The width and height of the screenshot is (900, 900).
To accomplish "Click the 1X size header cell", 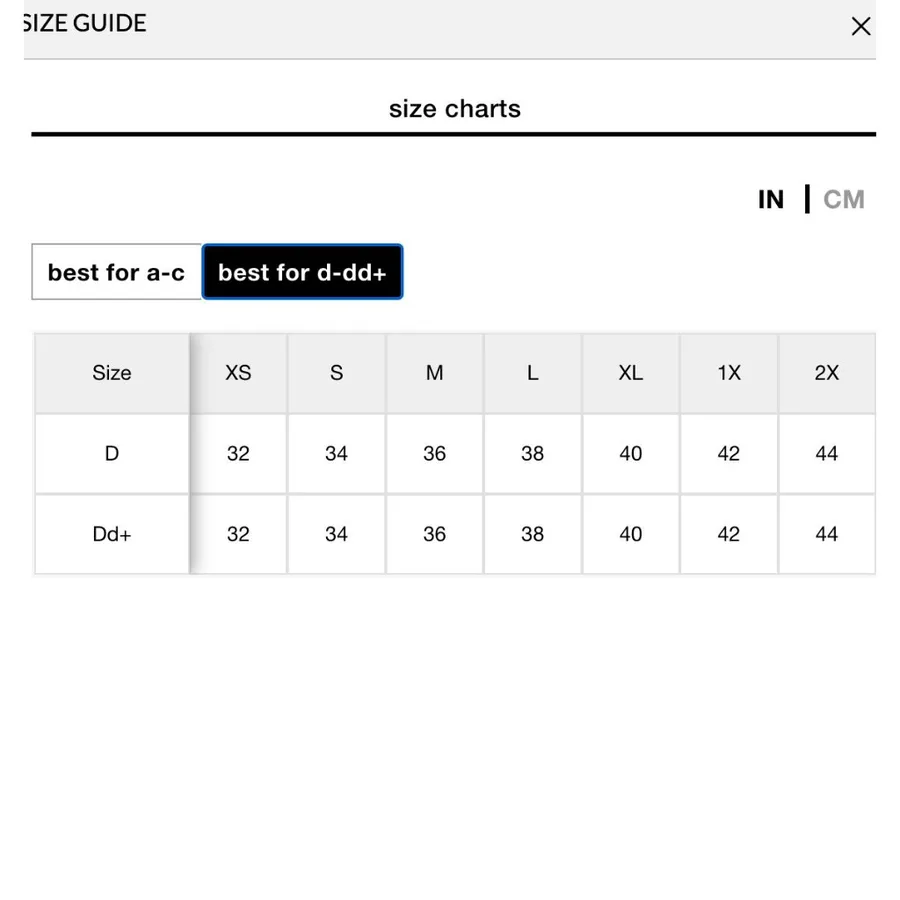I will [729, 373].
